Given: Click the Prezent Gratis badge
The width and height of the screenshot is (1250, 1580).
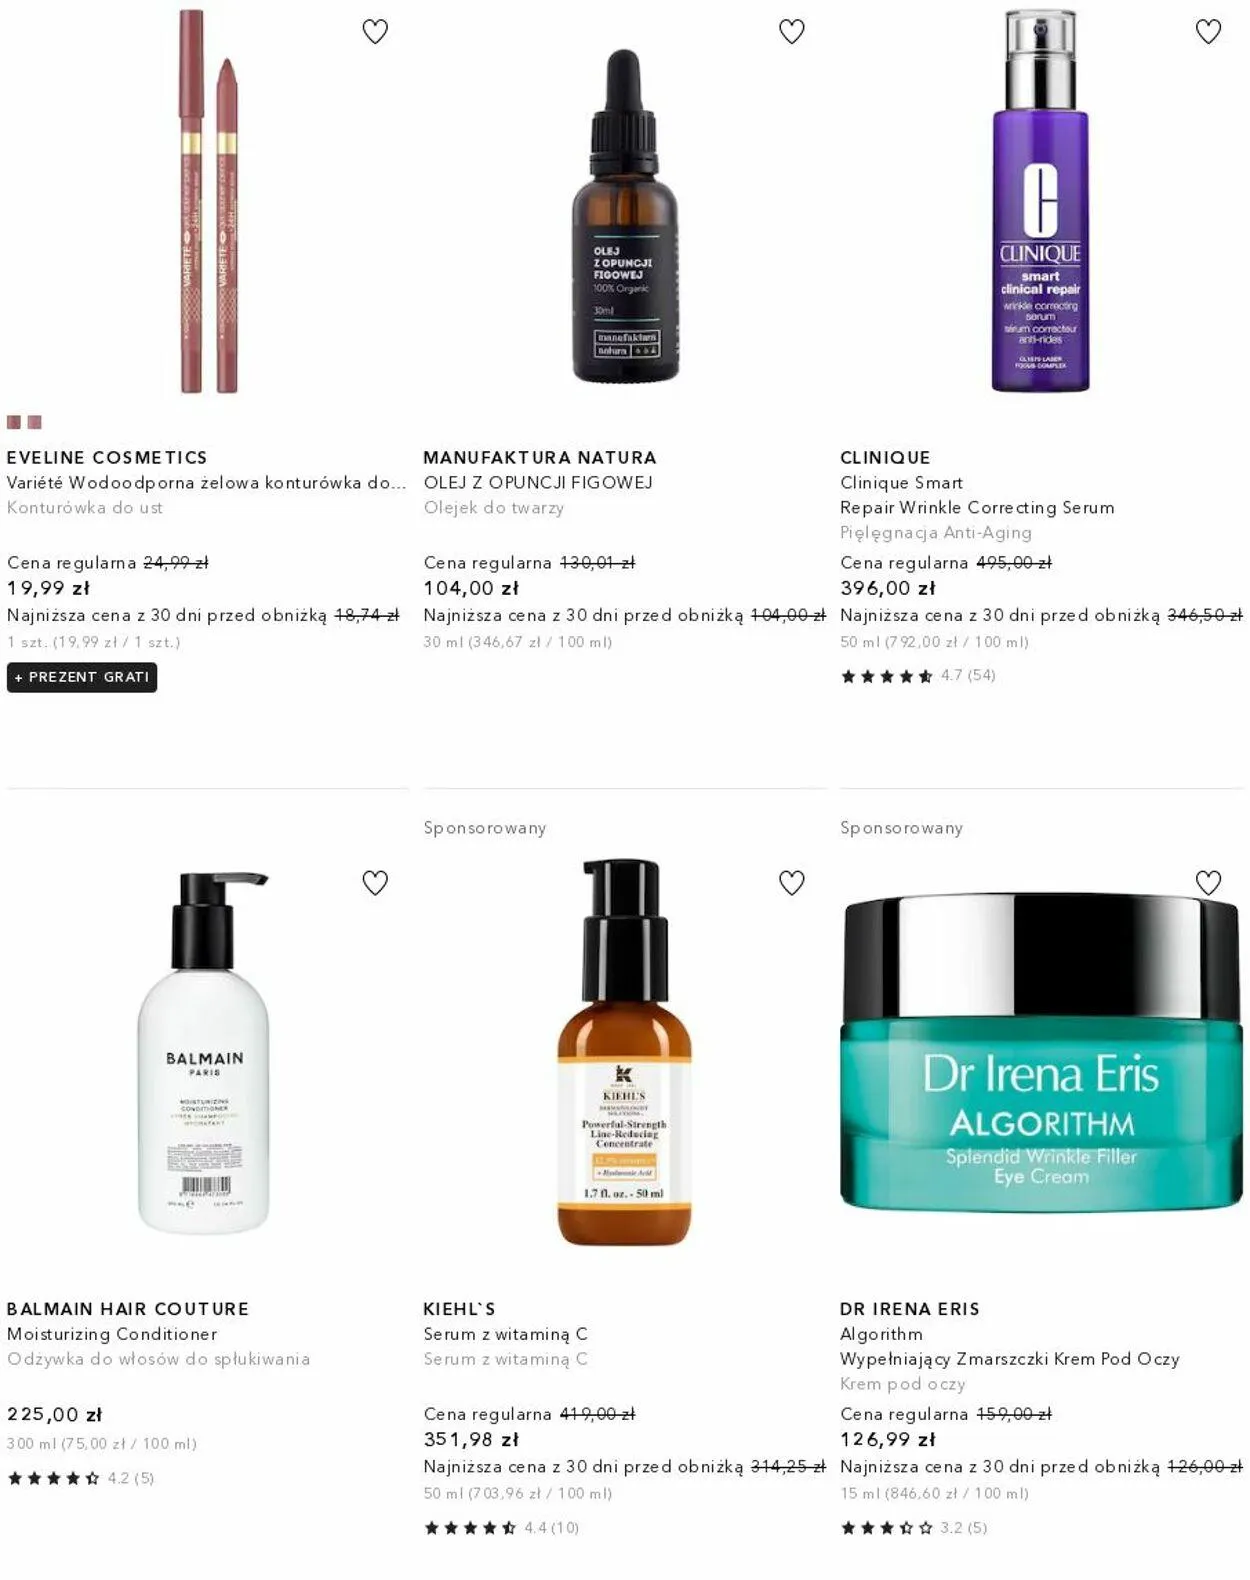Looking at the screenshot, I should click(x=82, y=677).
